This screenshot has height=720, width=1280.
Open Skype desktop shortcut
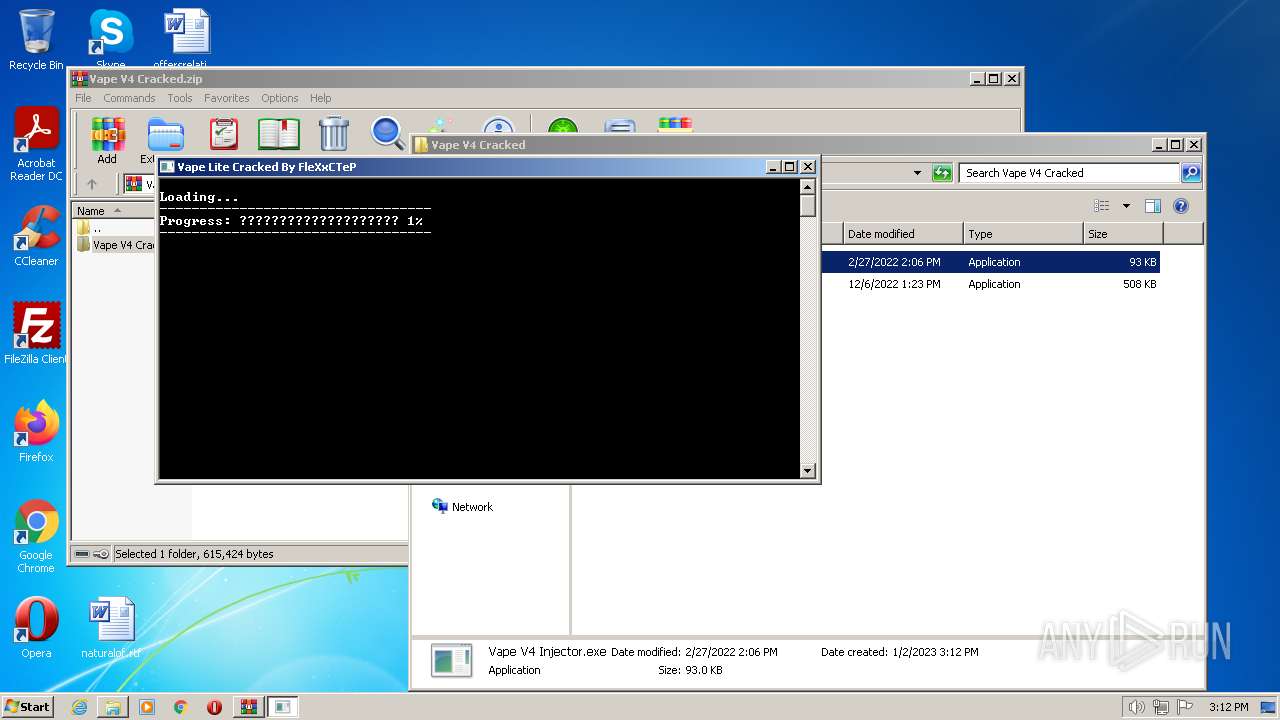pos(111,38)
